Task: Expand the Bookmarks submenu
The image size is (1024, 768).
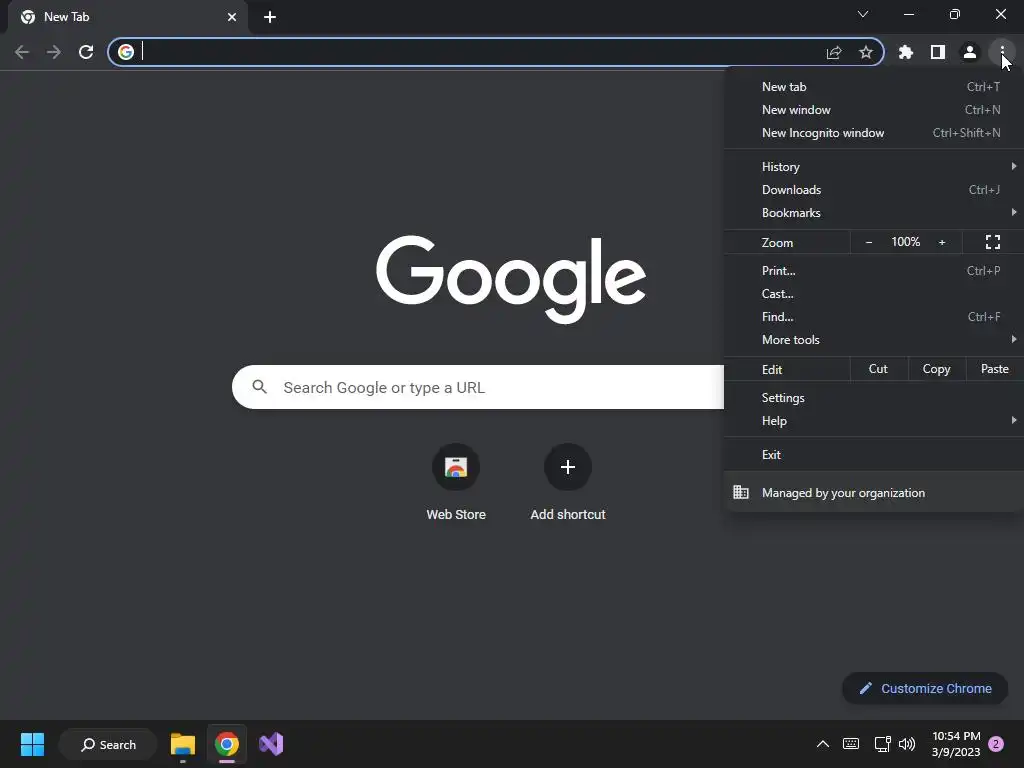Action: pyautogui.click(x=874, y=213)
